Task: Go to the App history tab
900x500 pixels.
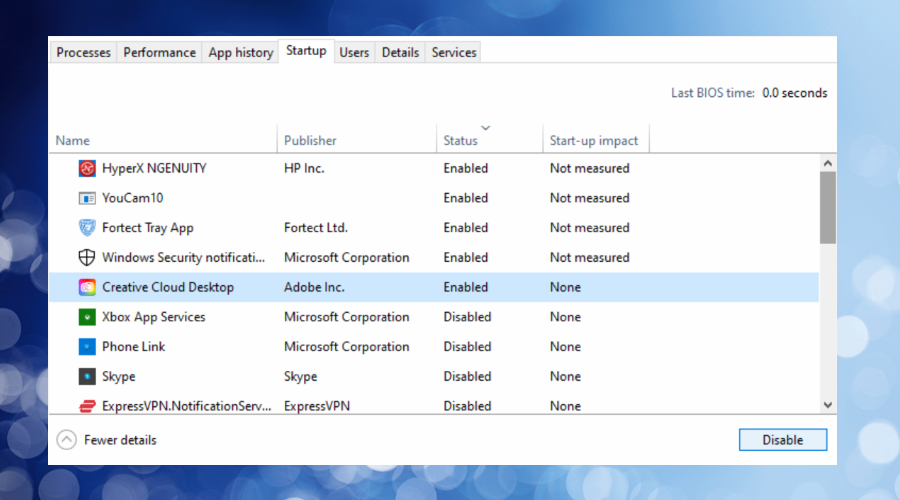Action: [x=240, y=52]
